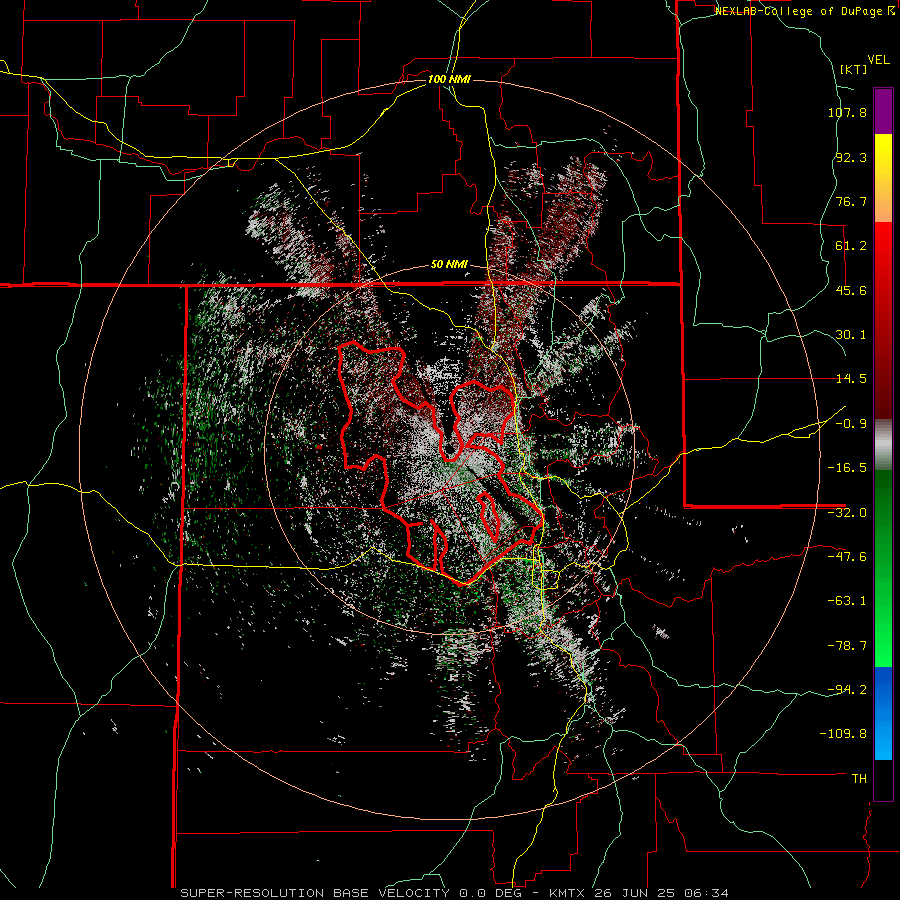Click the -47.6 velocity scale value

click(x=847, y=557)
